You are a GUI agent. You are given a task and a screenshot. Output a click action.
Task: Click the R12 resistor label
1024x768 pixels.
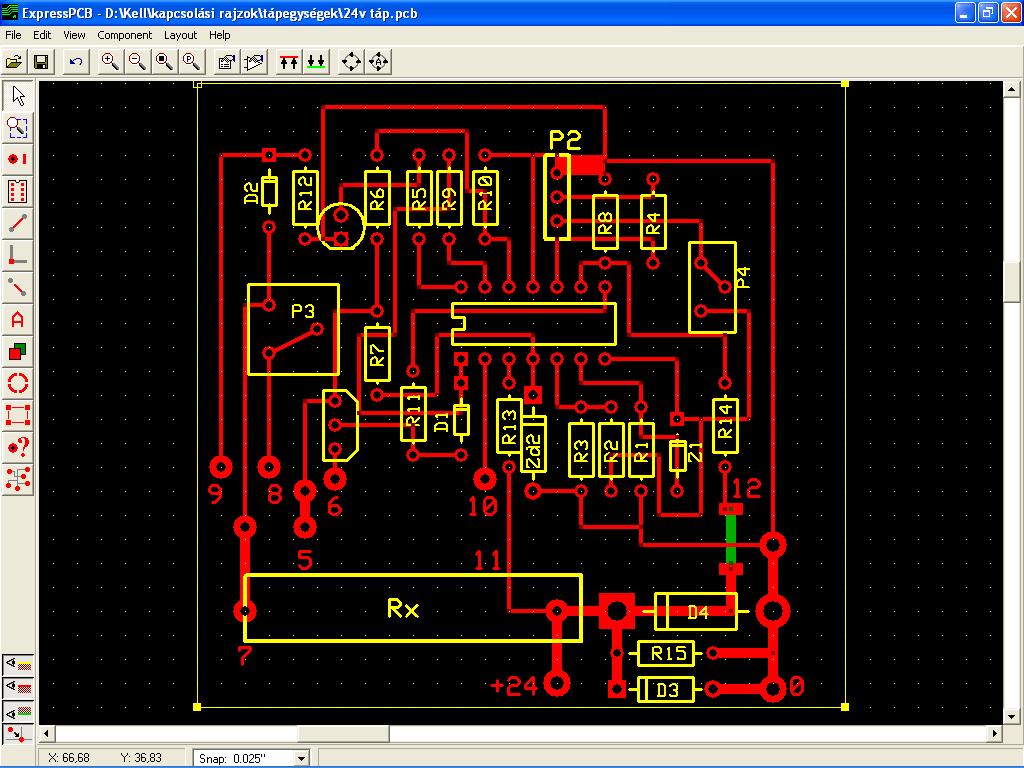(x=306, y=191)
